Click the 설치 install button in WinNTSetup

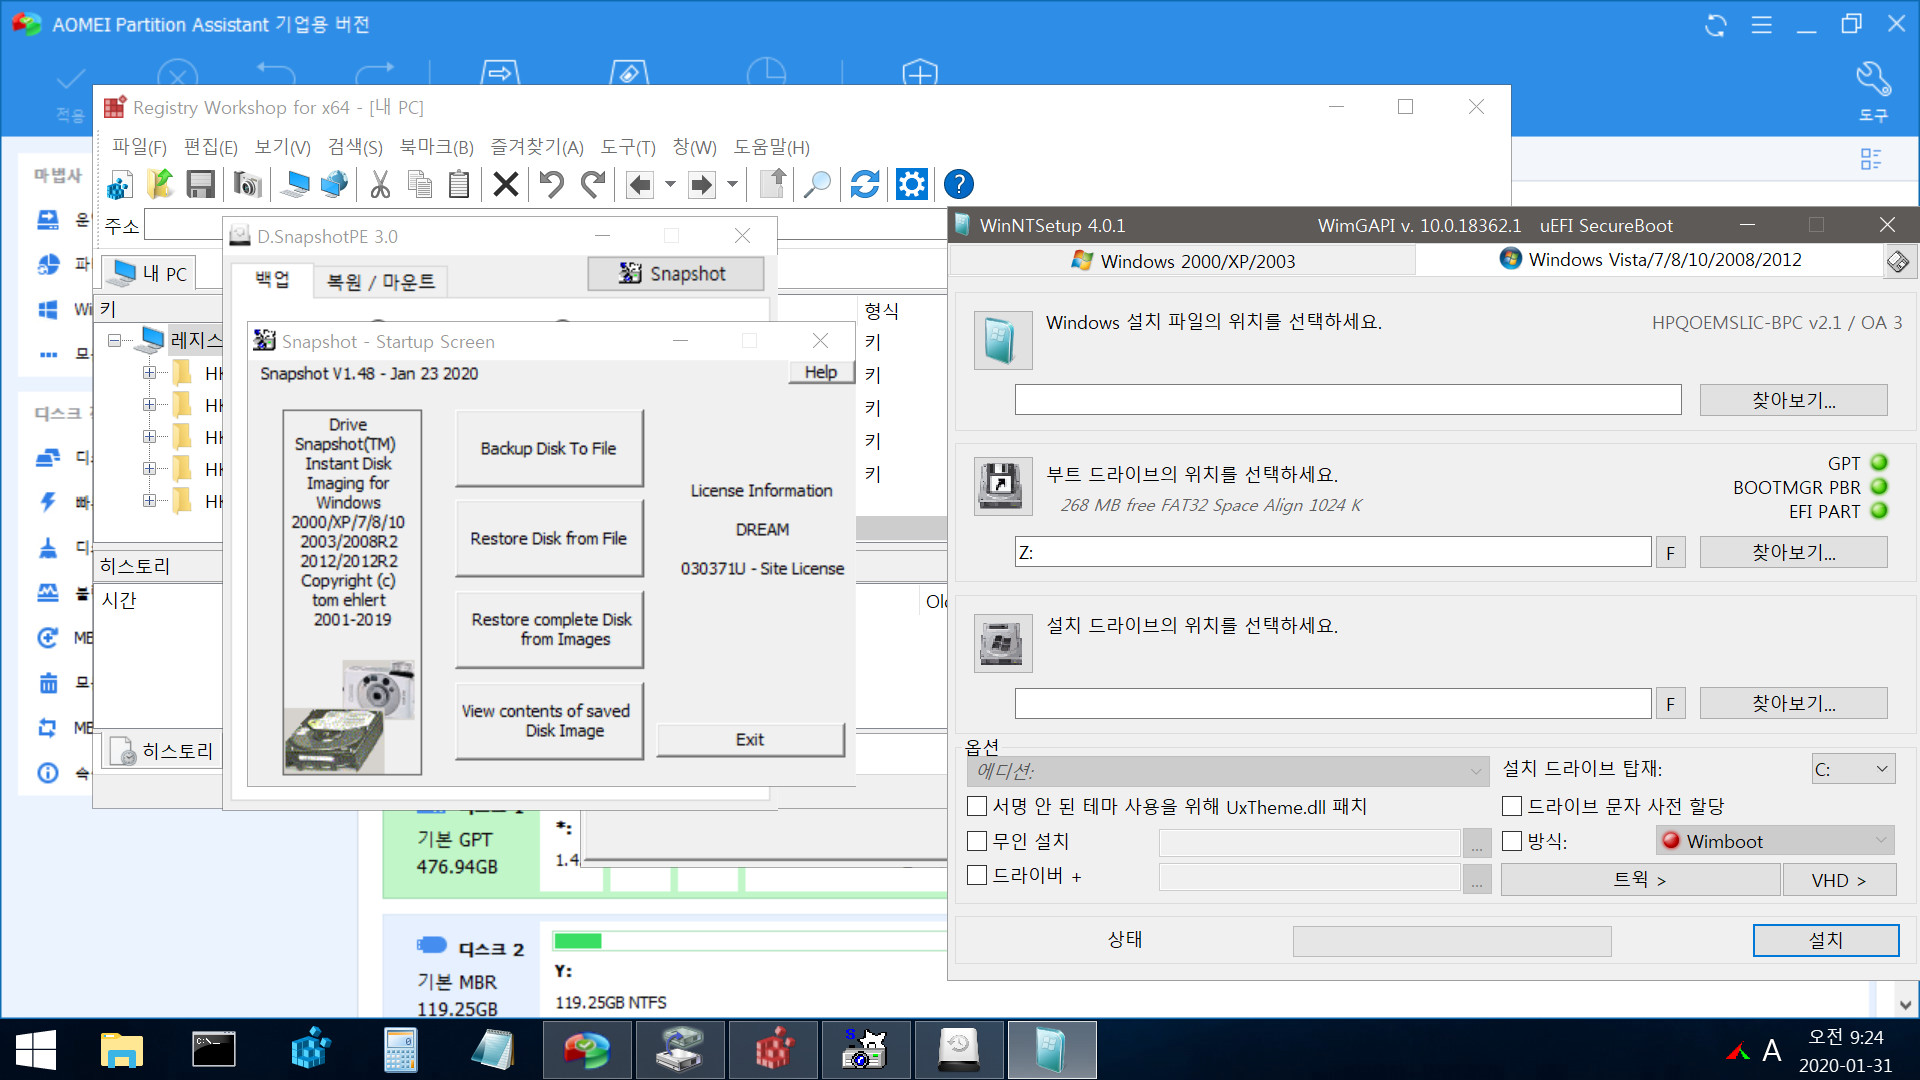pos(1826,940)
